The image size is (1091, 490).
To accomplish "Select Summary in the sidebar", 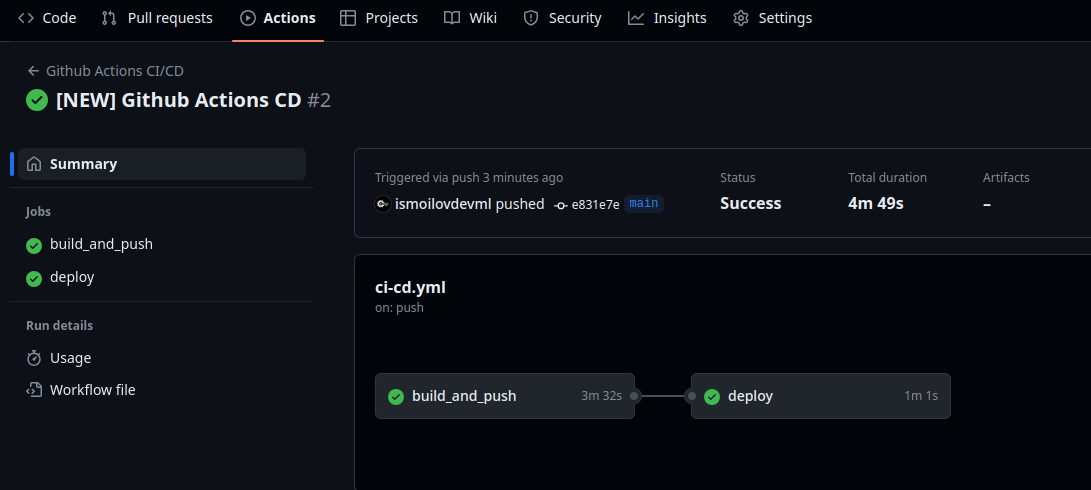I will (162, 164).
